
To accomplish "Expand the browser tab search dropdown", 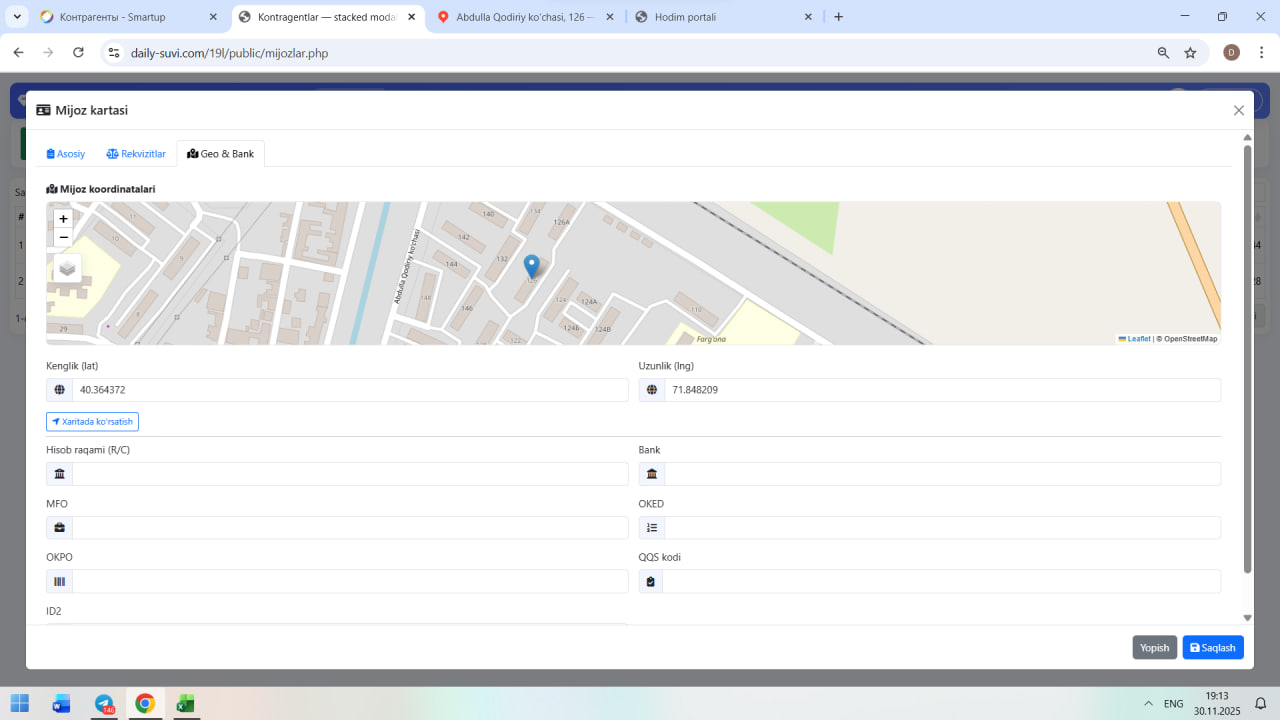I will click(x=17, y=17).
